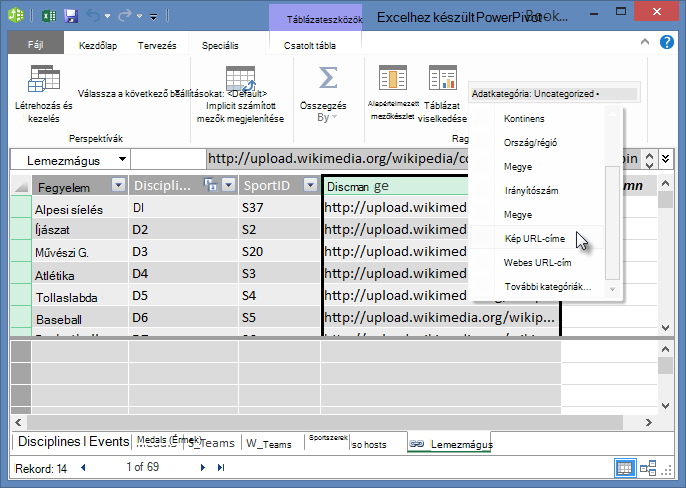Switch to Diagram View icon

[648, 468]
